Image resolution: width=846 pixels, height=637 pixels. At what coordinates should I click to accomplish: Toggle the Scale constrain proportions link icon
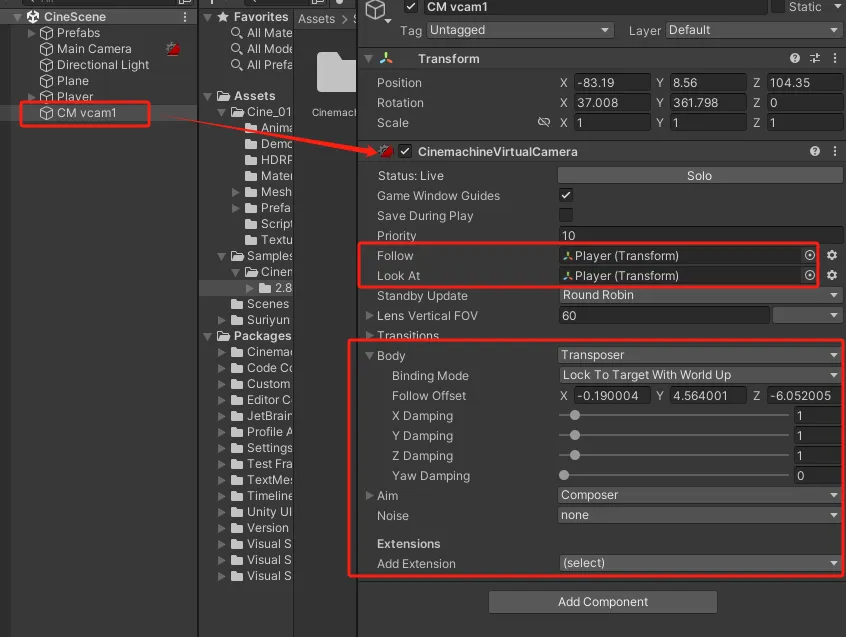[544, 122]
